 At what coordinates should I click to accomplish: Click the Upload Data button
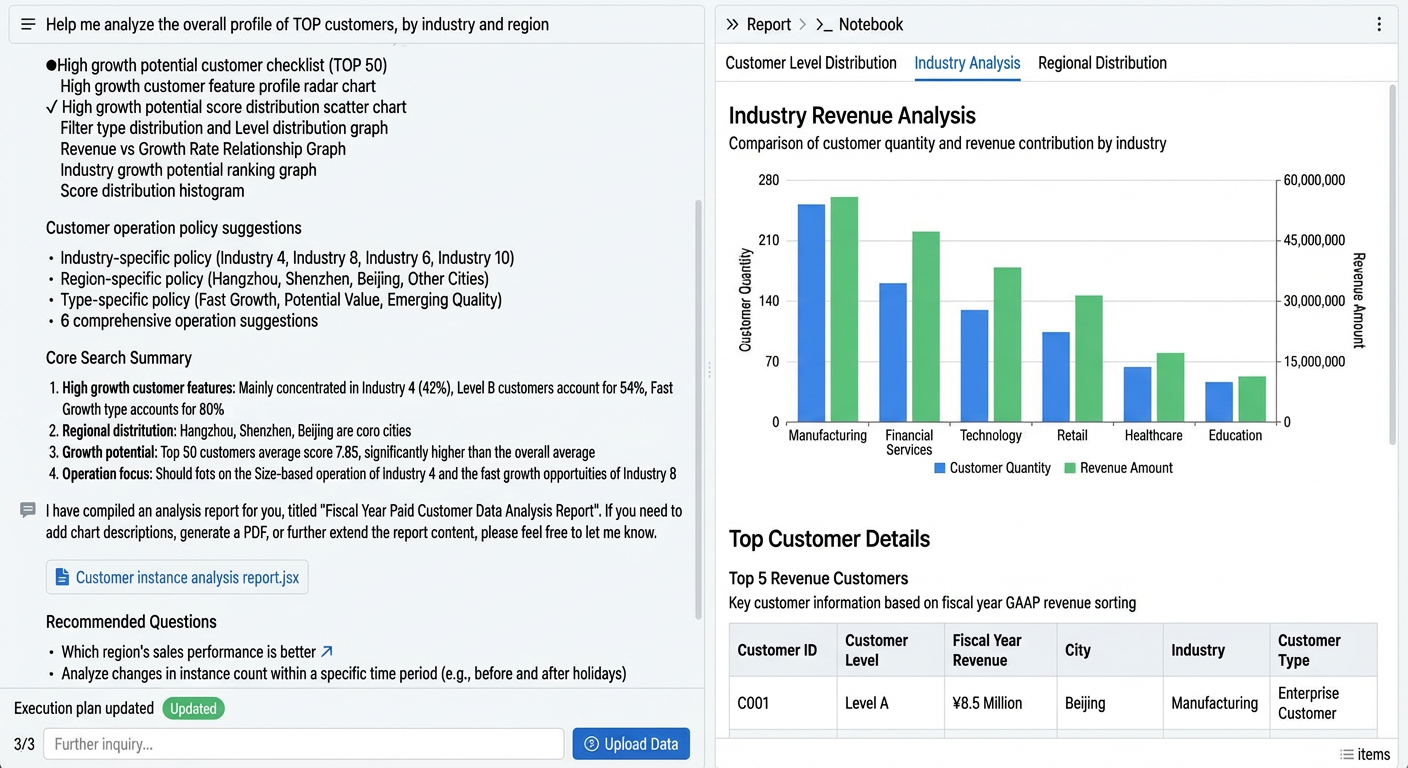tap(631, 744)
